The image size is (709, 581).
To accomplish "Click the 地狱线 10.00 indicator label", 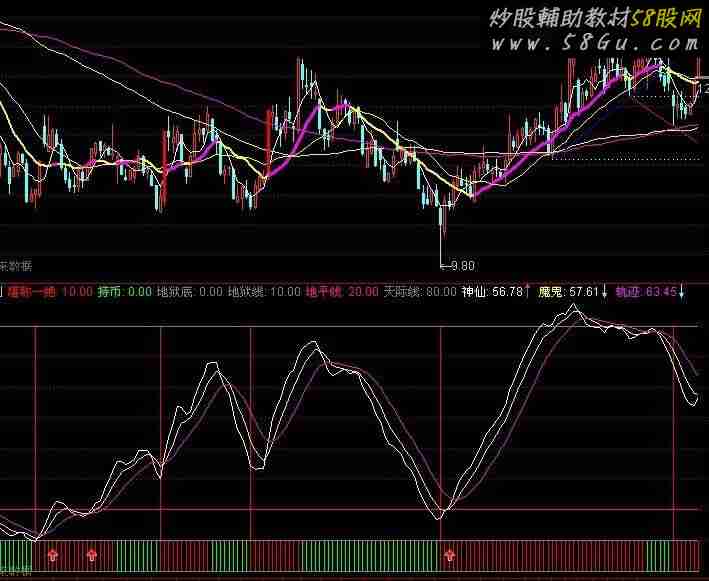I will tap(264, 292).
